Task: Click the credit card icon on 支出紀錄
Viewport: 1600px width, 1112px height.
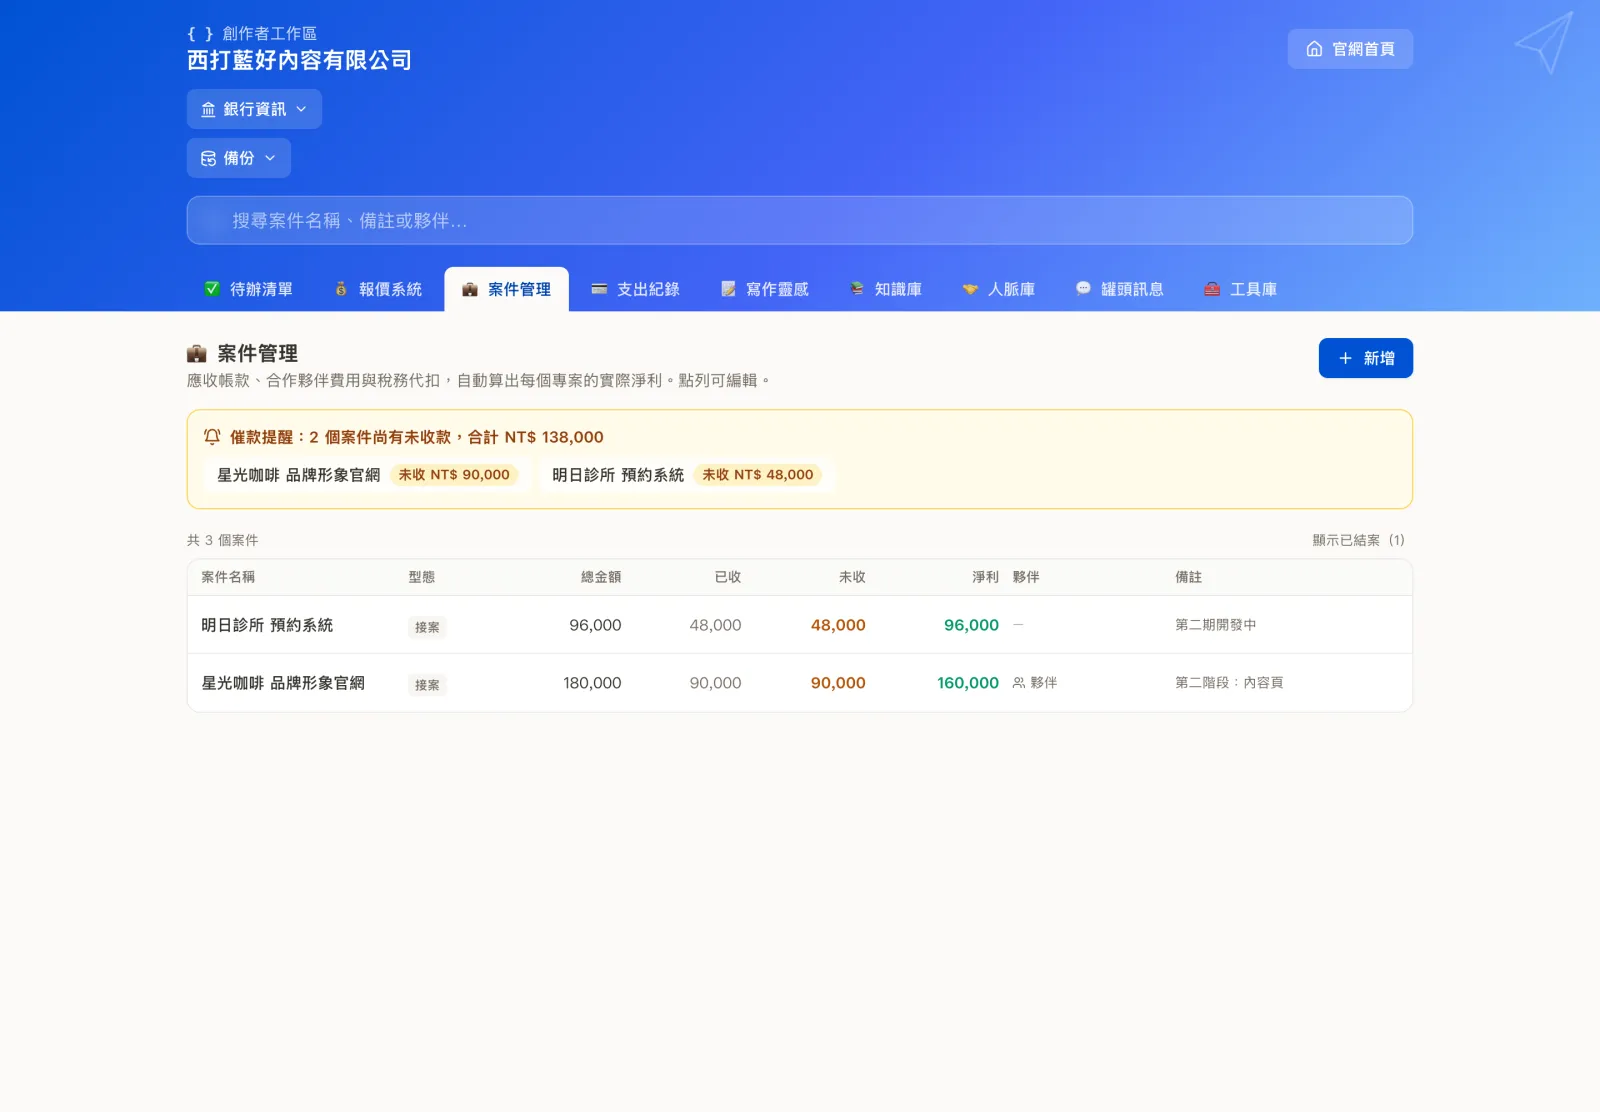Action: (599, 289)
